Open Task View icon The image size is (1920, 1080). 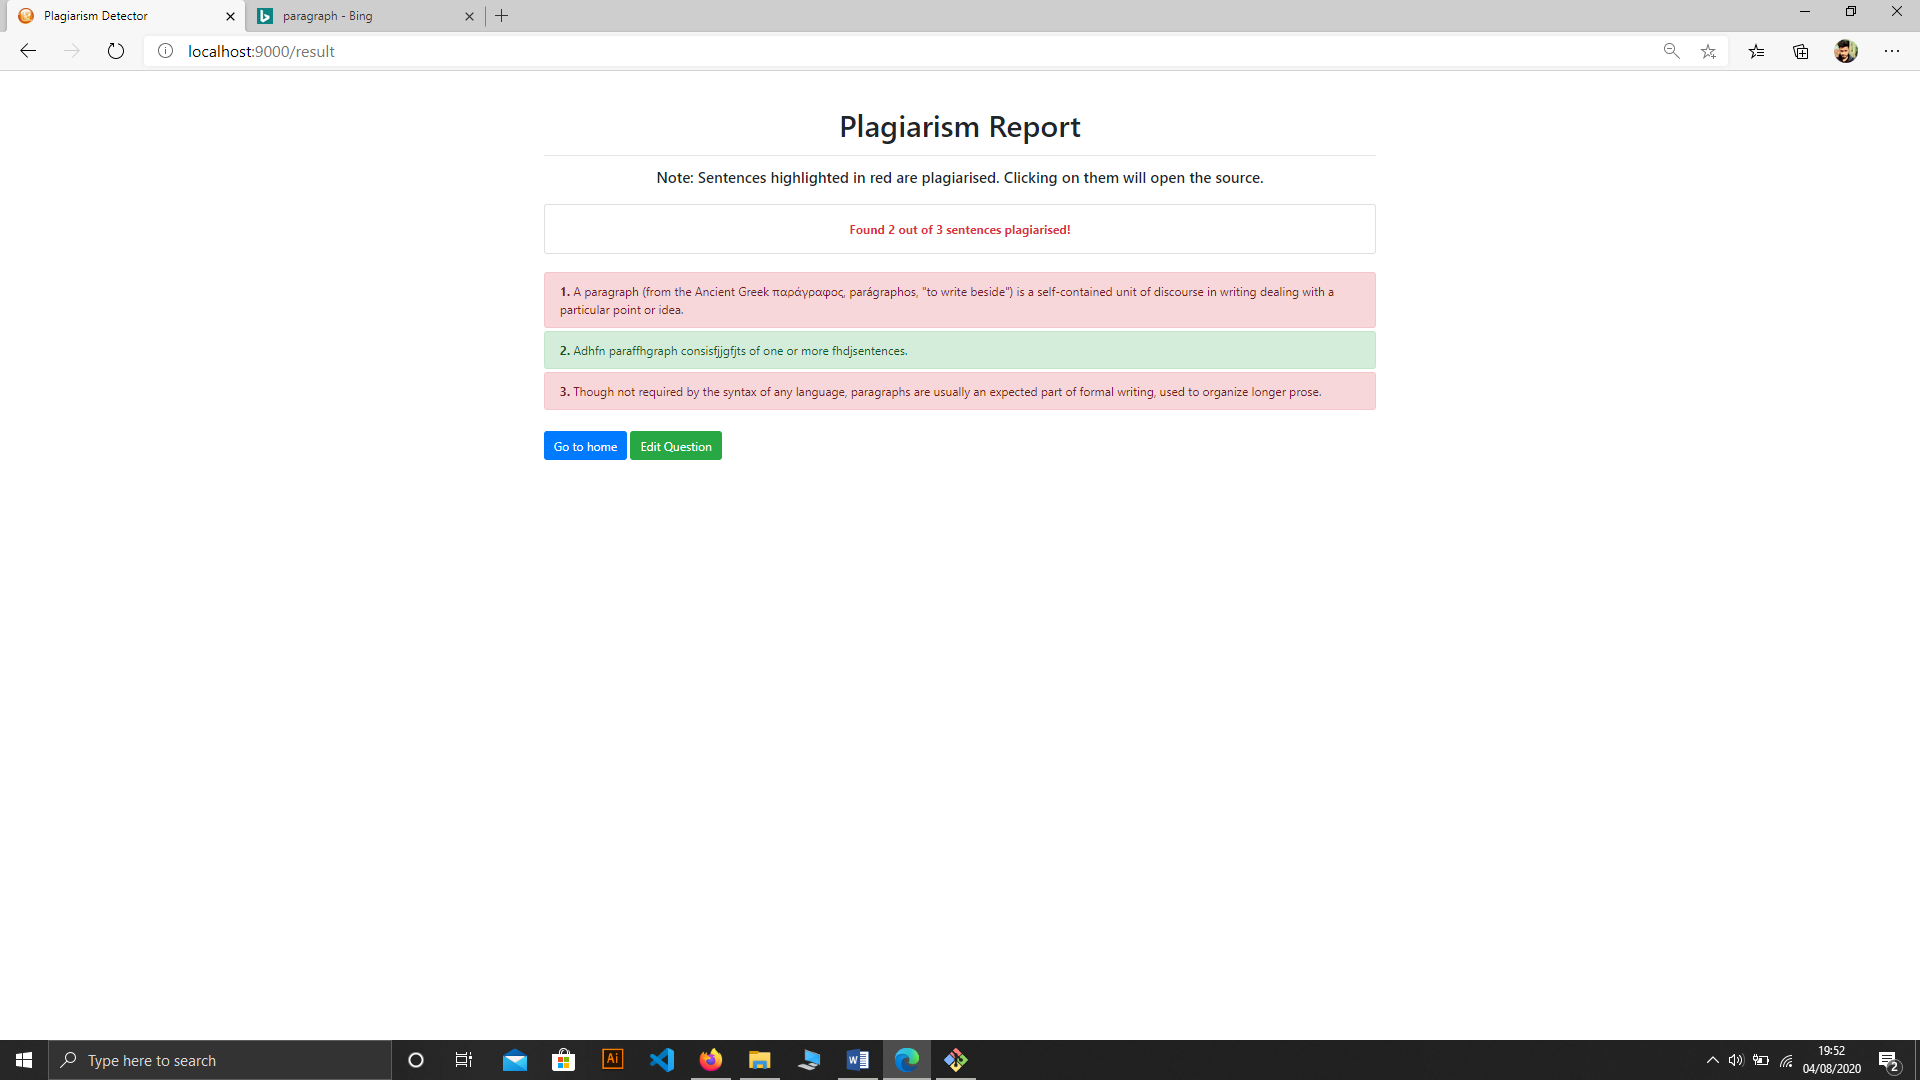pyautogui.click(x=464, y=1060)
